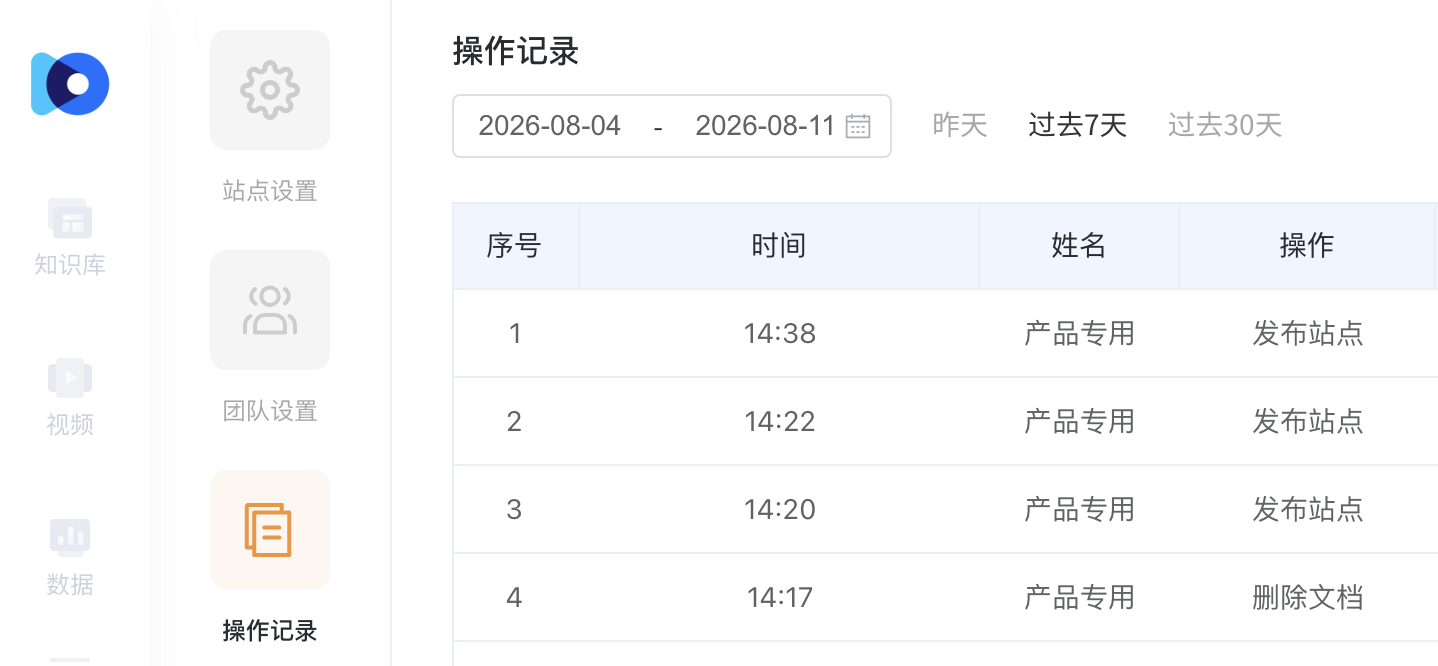Click the blue app logo icon
The image size is (1438, 666).
[x=70, y=84]
